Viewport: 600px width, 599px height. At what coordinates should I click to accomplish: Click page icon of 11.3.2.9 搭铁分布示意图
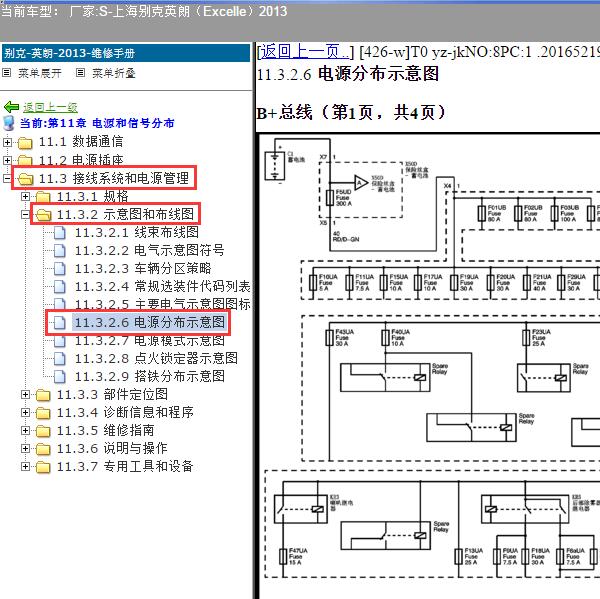(x=60, y=377)
